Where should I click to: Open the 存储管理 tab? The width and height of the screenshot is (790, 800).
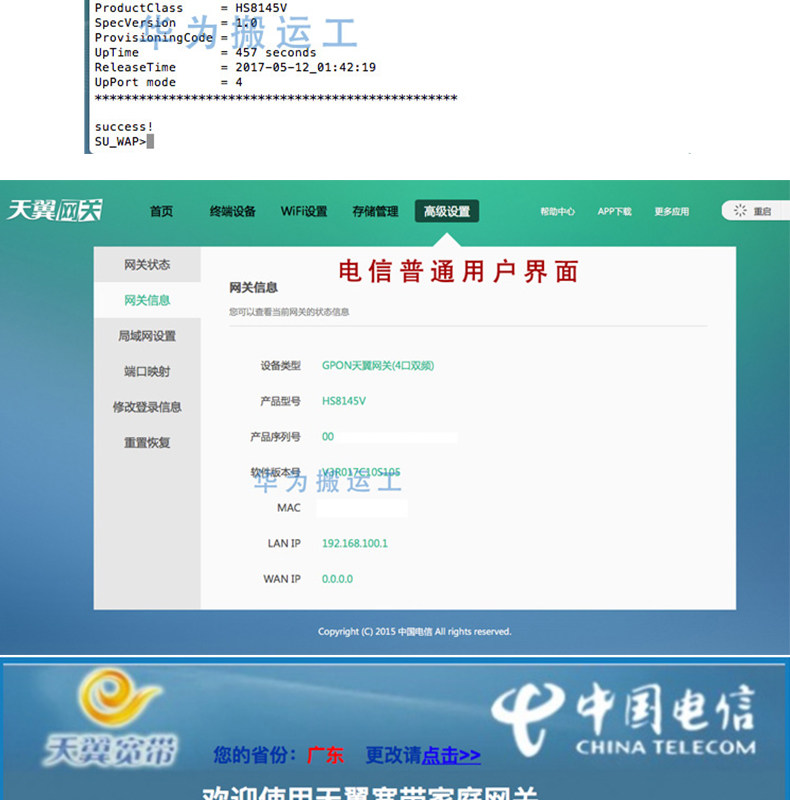pyautogui.click(x=375, y=211)
